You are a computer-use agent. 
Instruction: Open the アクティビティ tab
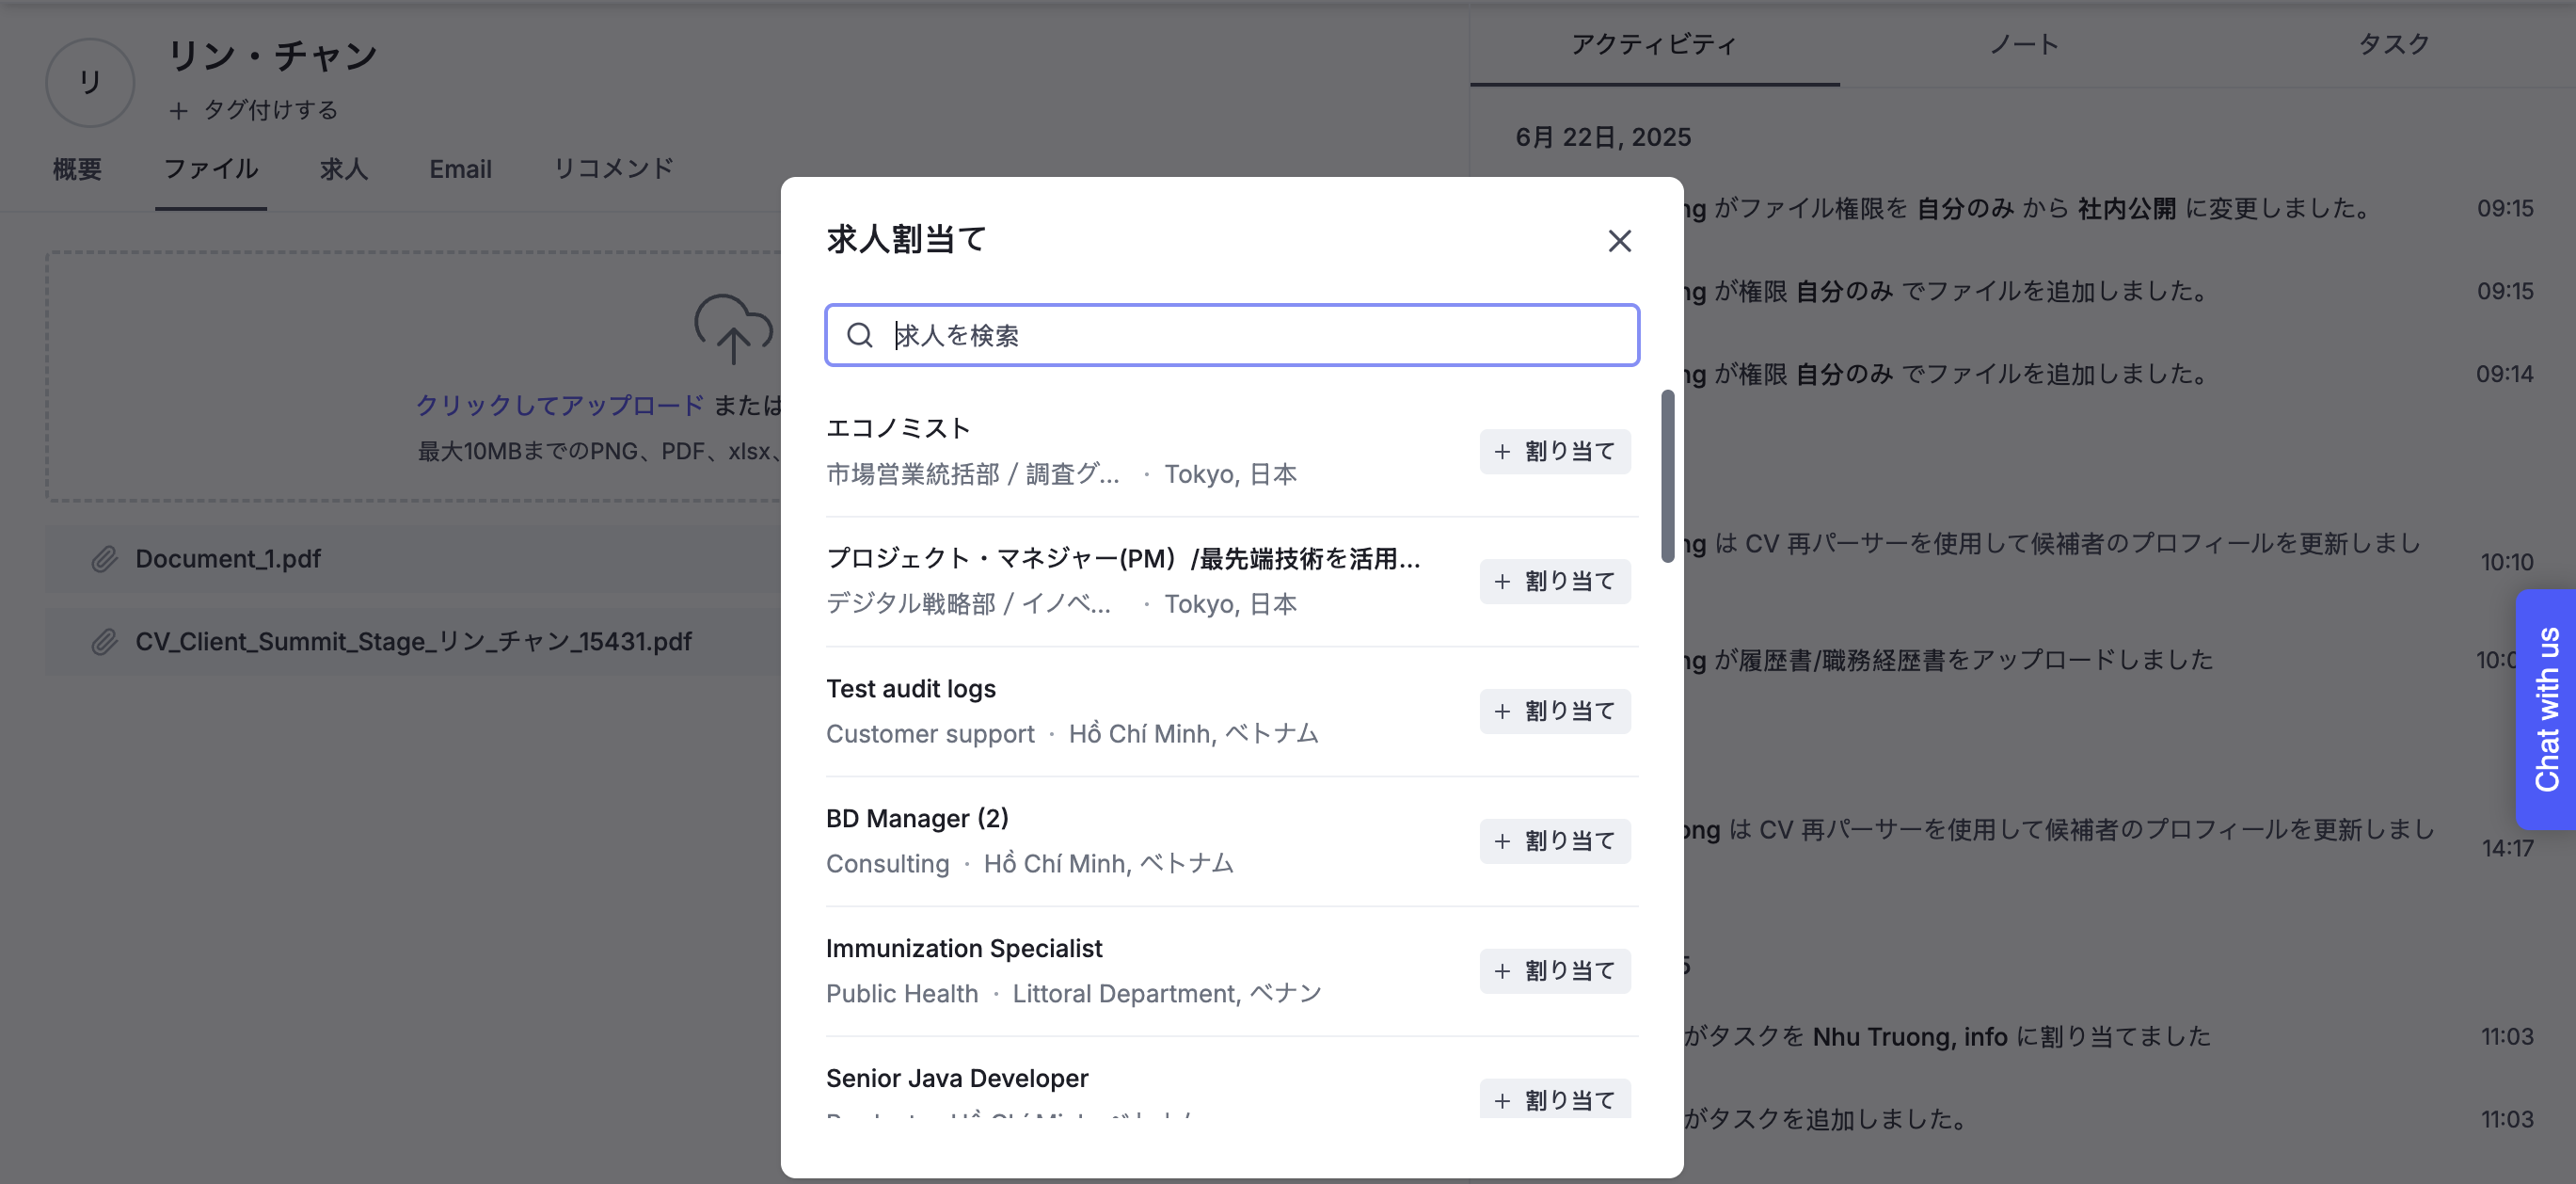tap(1654, 44)
